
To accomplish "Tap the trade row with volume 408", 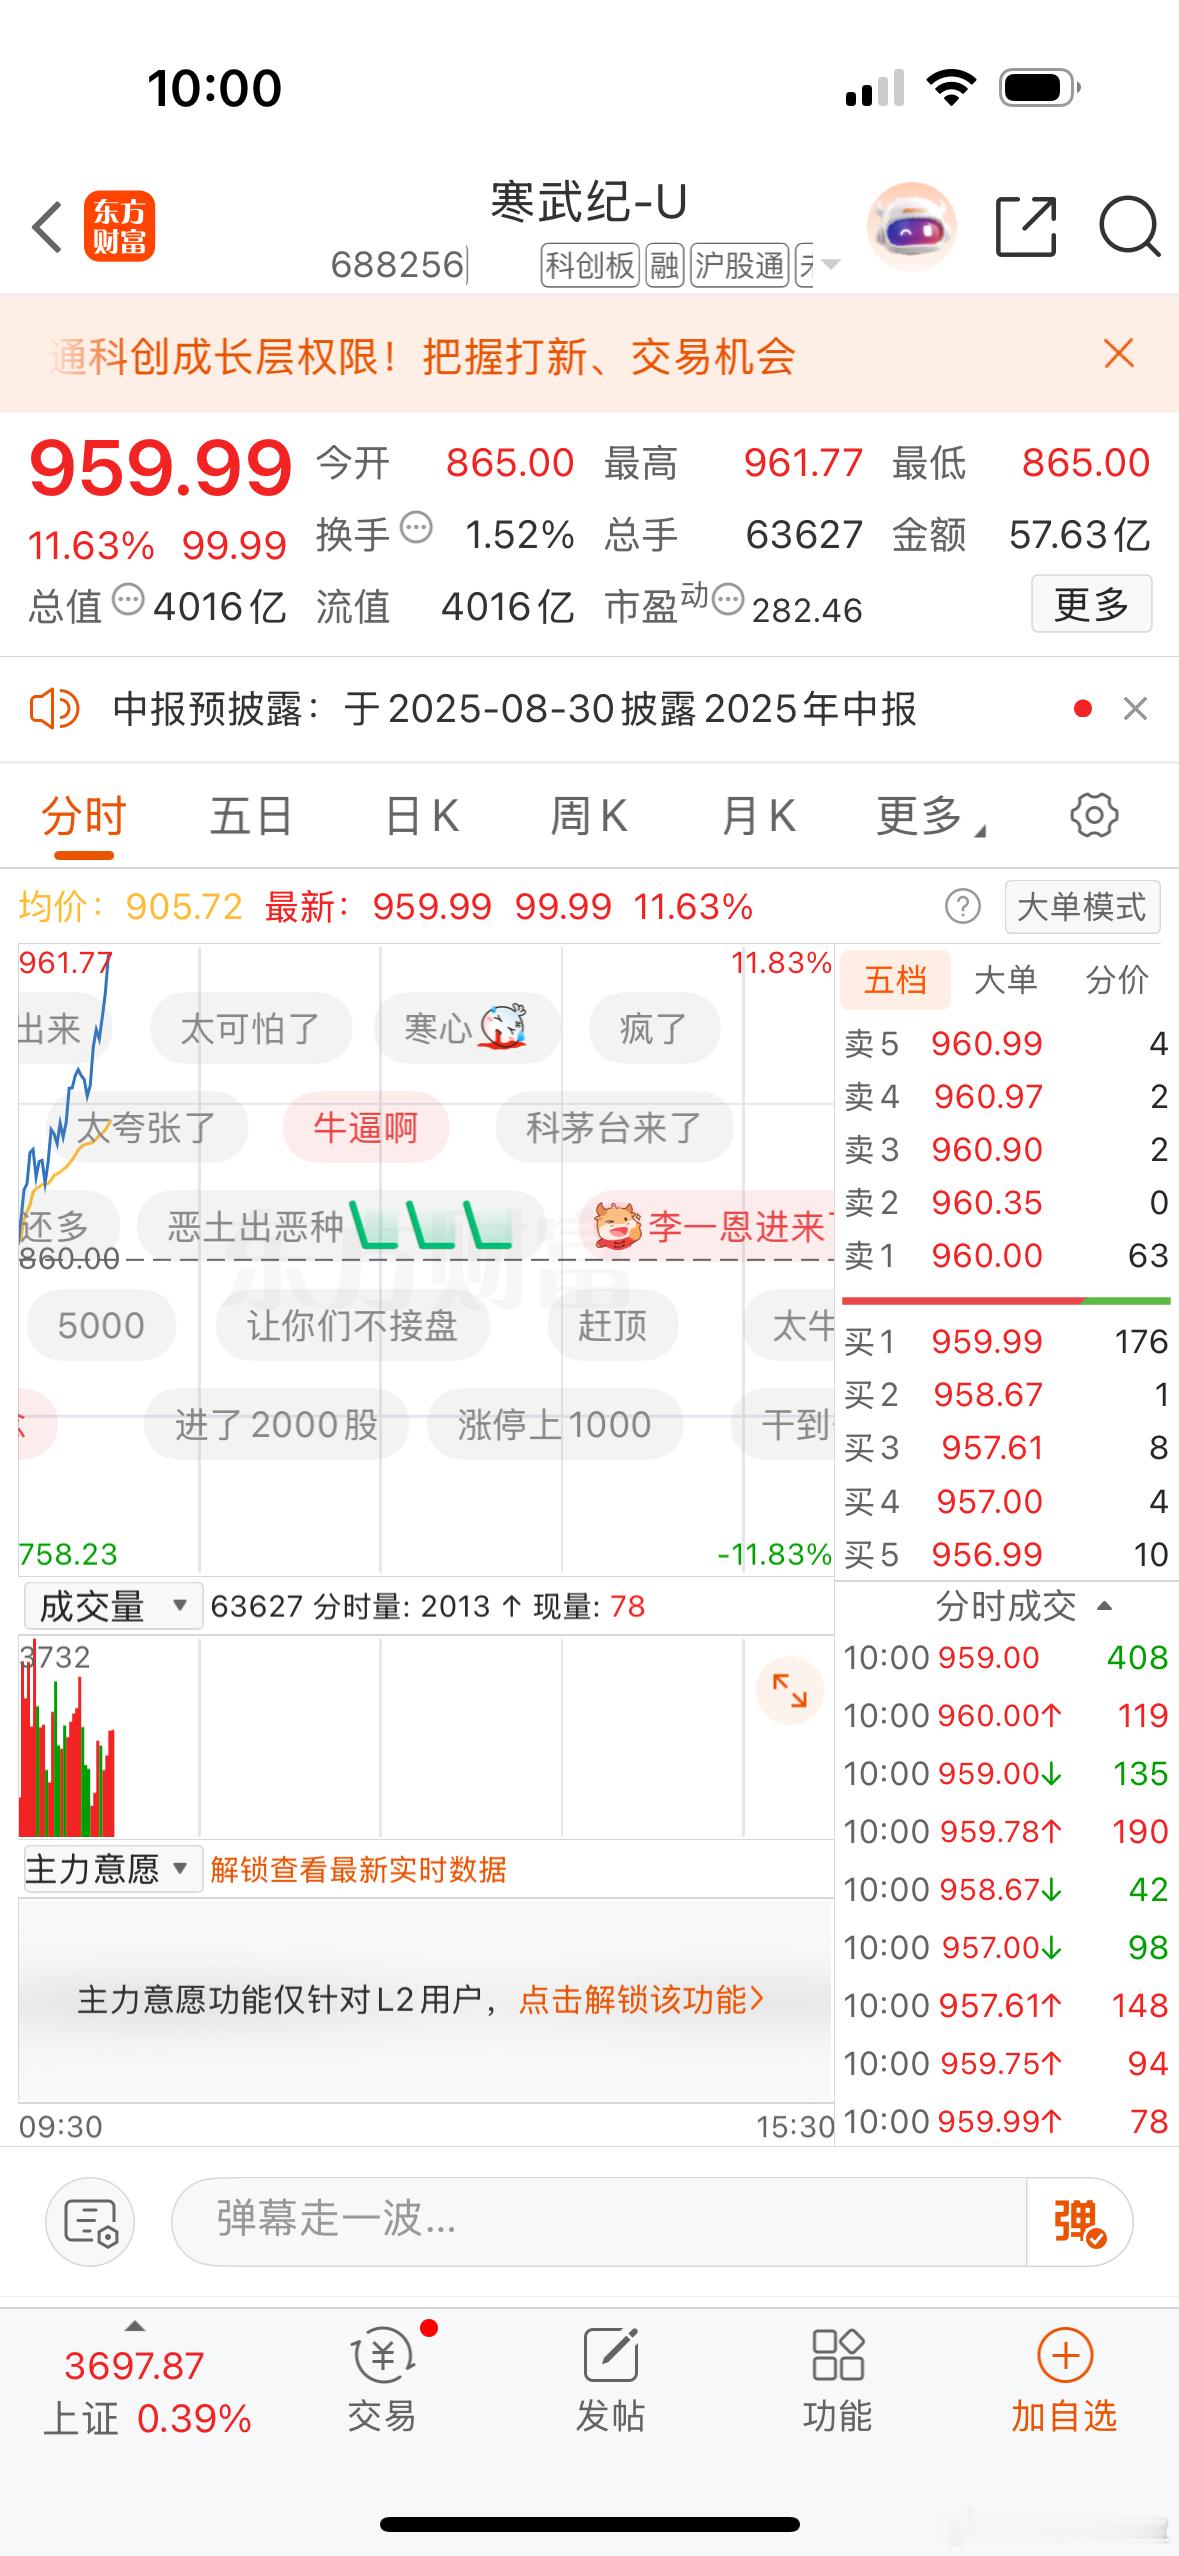I will [x=1006, y=1658].
